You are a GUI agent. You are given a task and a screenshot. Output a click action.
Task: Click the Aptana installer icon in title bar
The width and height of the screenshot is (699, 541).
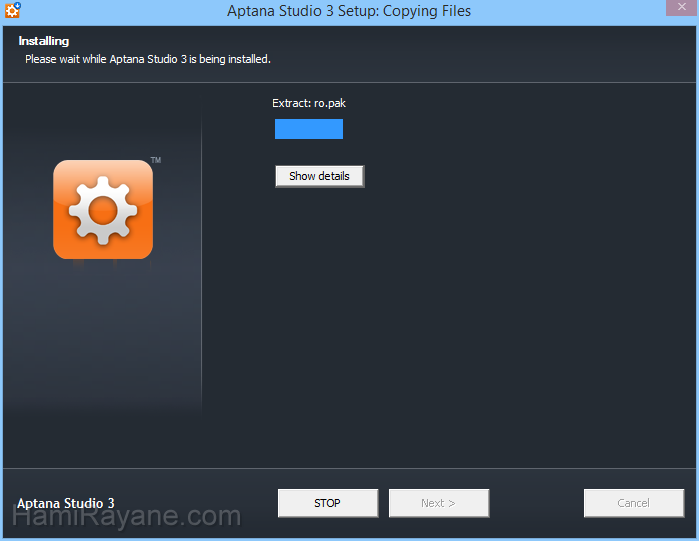point(12,10)
